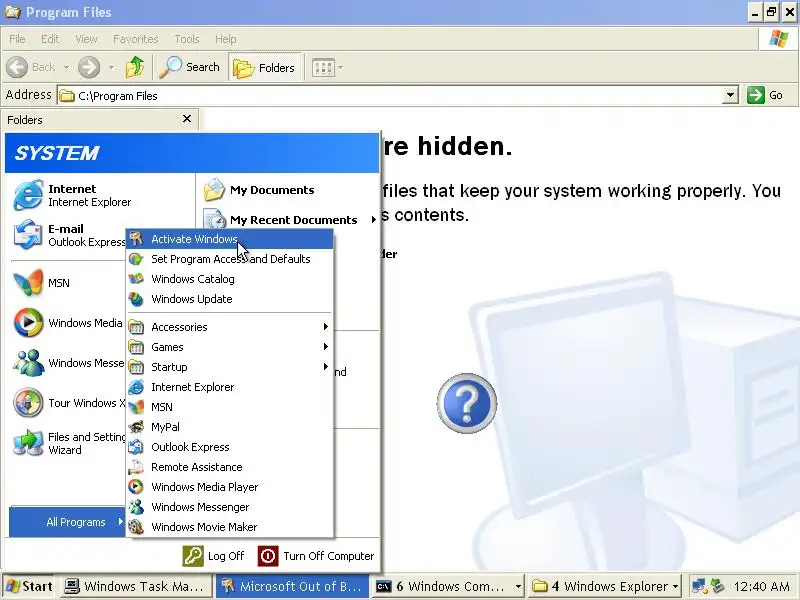Open the View menu

86,39
